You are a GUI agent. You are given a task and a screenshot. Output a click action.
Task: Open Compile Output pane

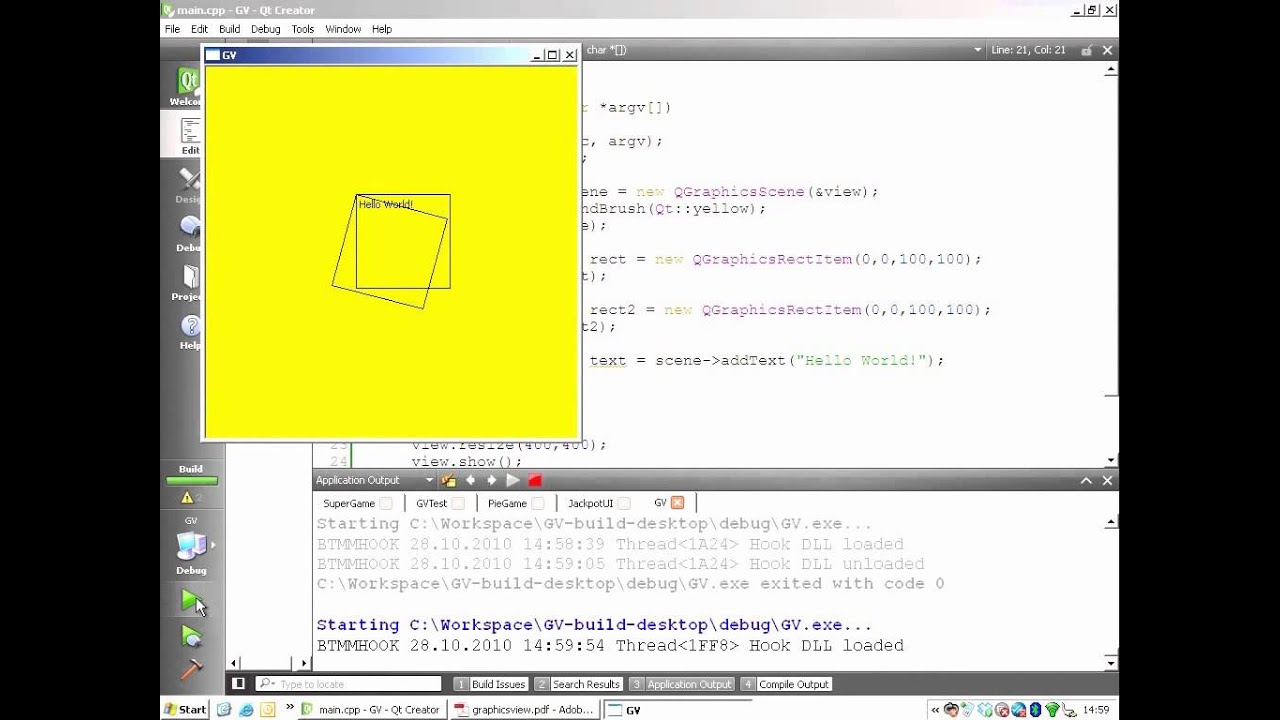(x=787, y=684)
